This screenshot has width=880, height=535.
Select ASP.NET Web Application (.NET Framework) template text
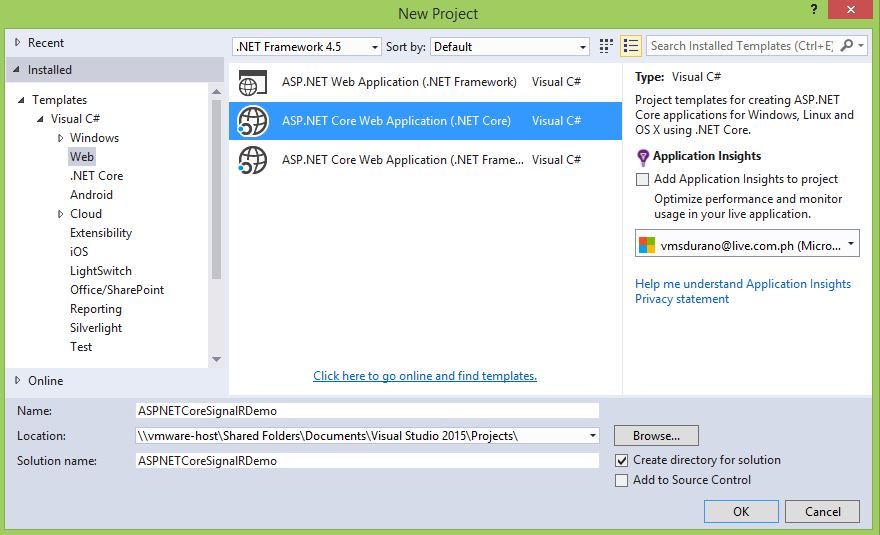399,82
